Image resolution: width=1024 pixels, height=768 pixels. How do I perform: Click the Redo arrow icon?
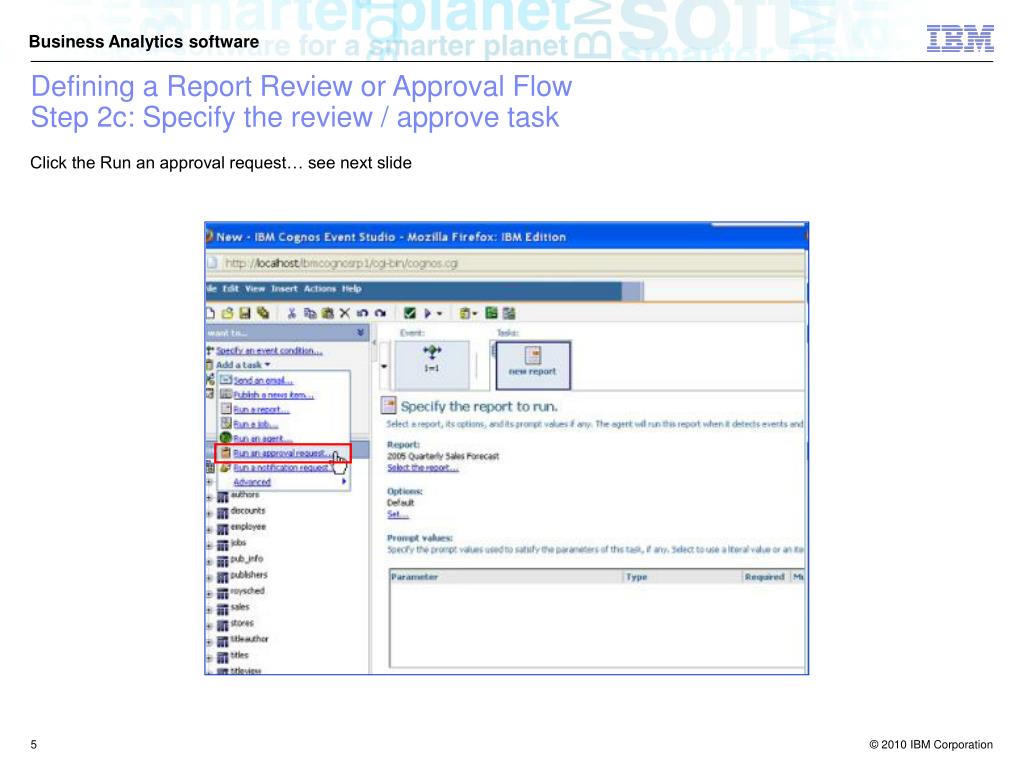pos(380,313)
